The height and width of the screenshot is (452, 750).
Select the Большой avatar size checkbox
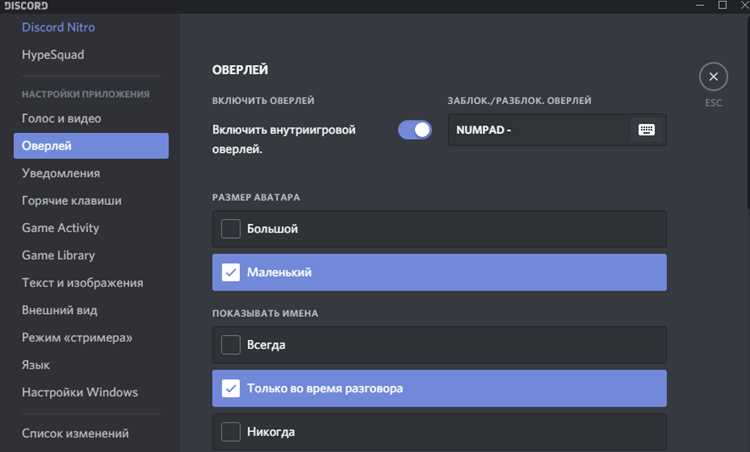click(231, 229)
